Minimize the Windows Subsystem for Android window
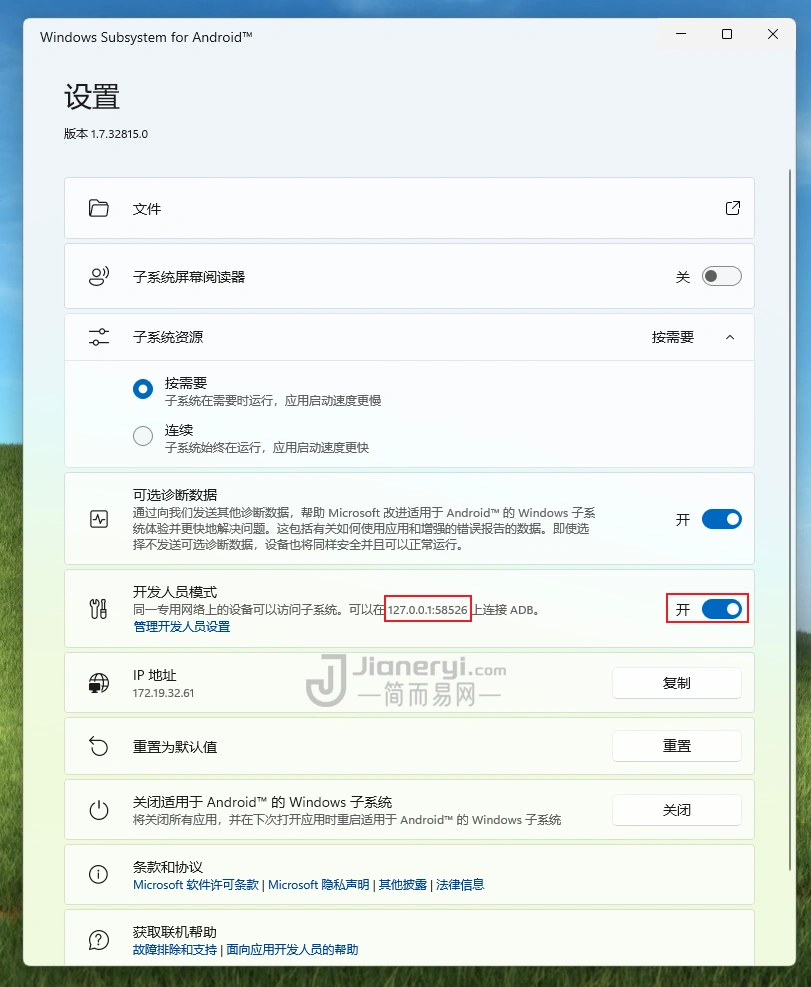Viewport: 811px width, 987px height. click(x=681, y=34)
